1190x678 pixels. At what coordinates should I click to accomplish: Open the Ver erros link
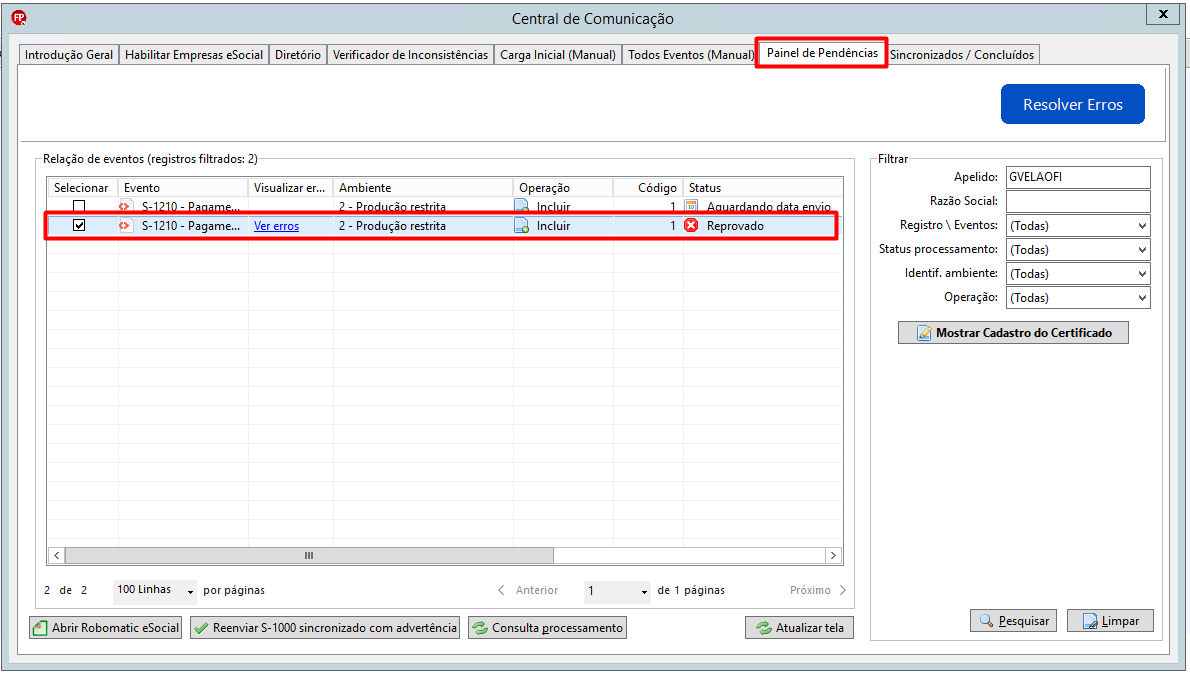tap(276, 225)
